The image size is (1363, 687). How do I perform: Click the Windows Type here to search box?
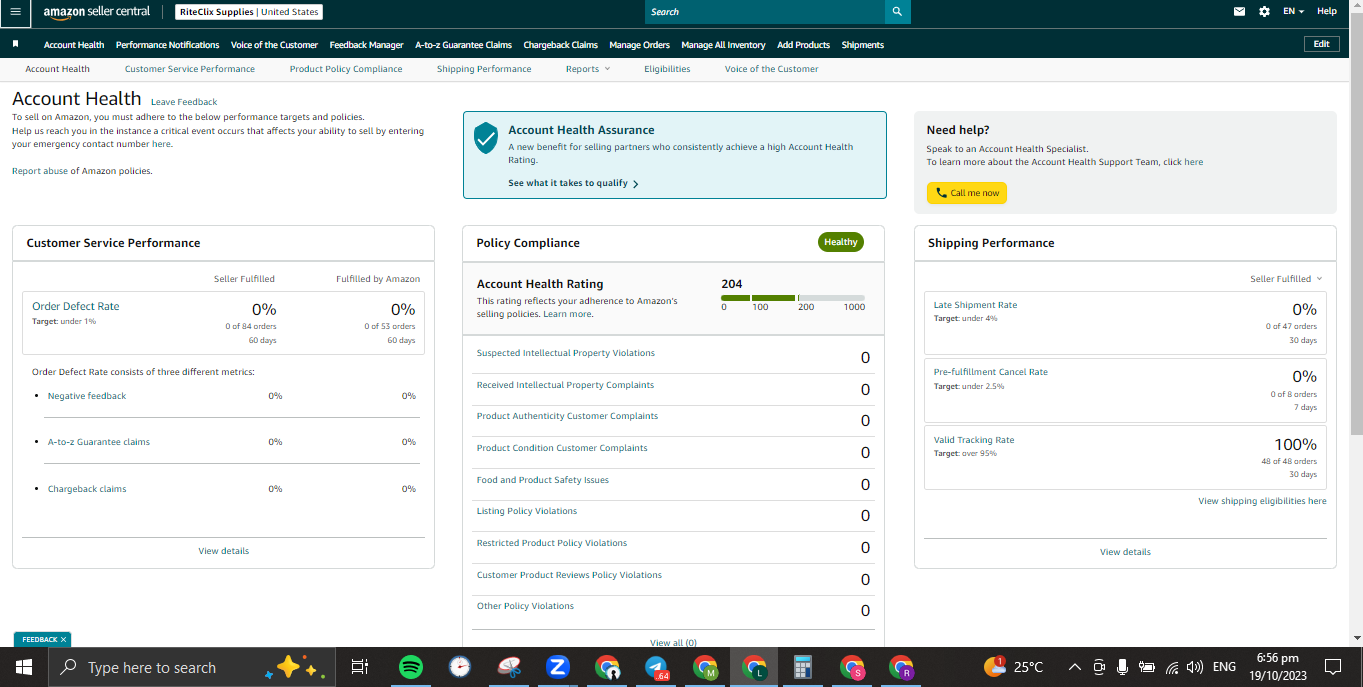point(192,667)
